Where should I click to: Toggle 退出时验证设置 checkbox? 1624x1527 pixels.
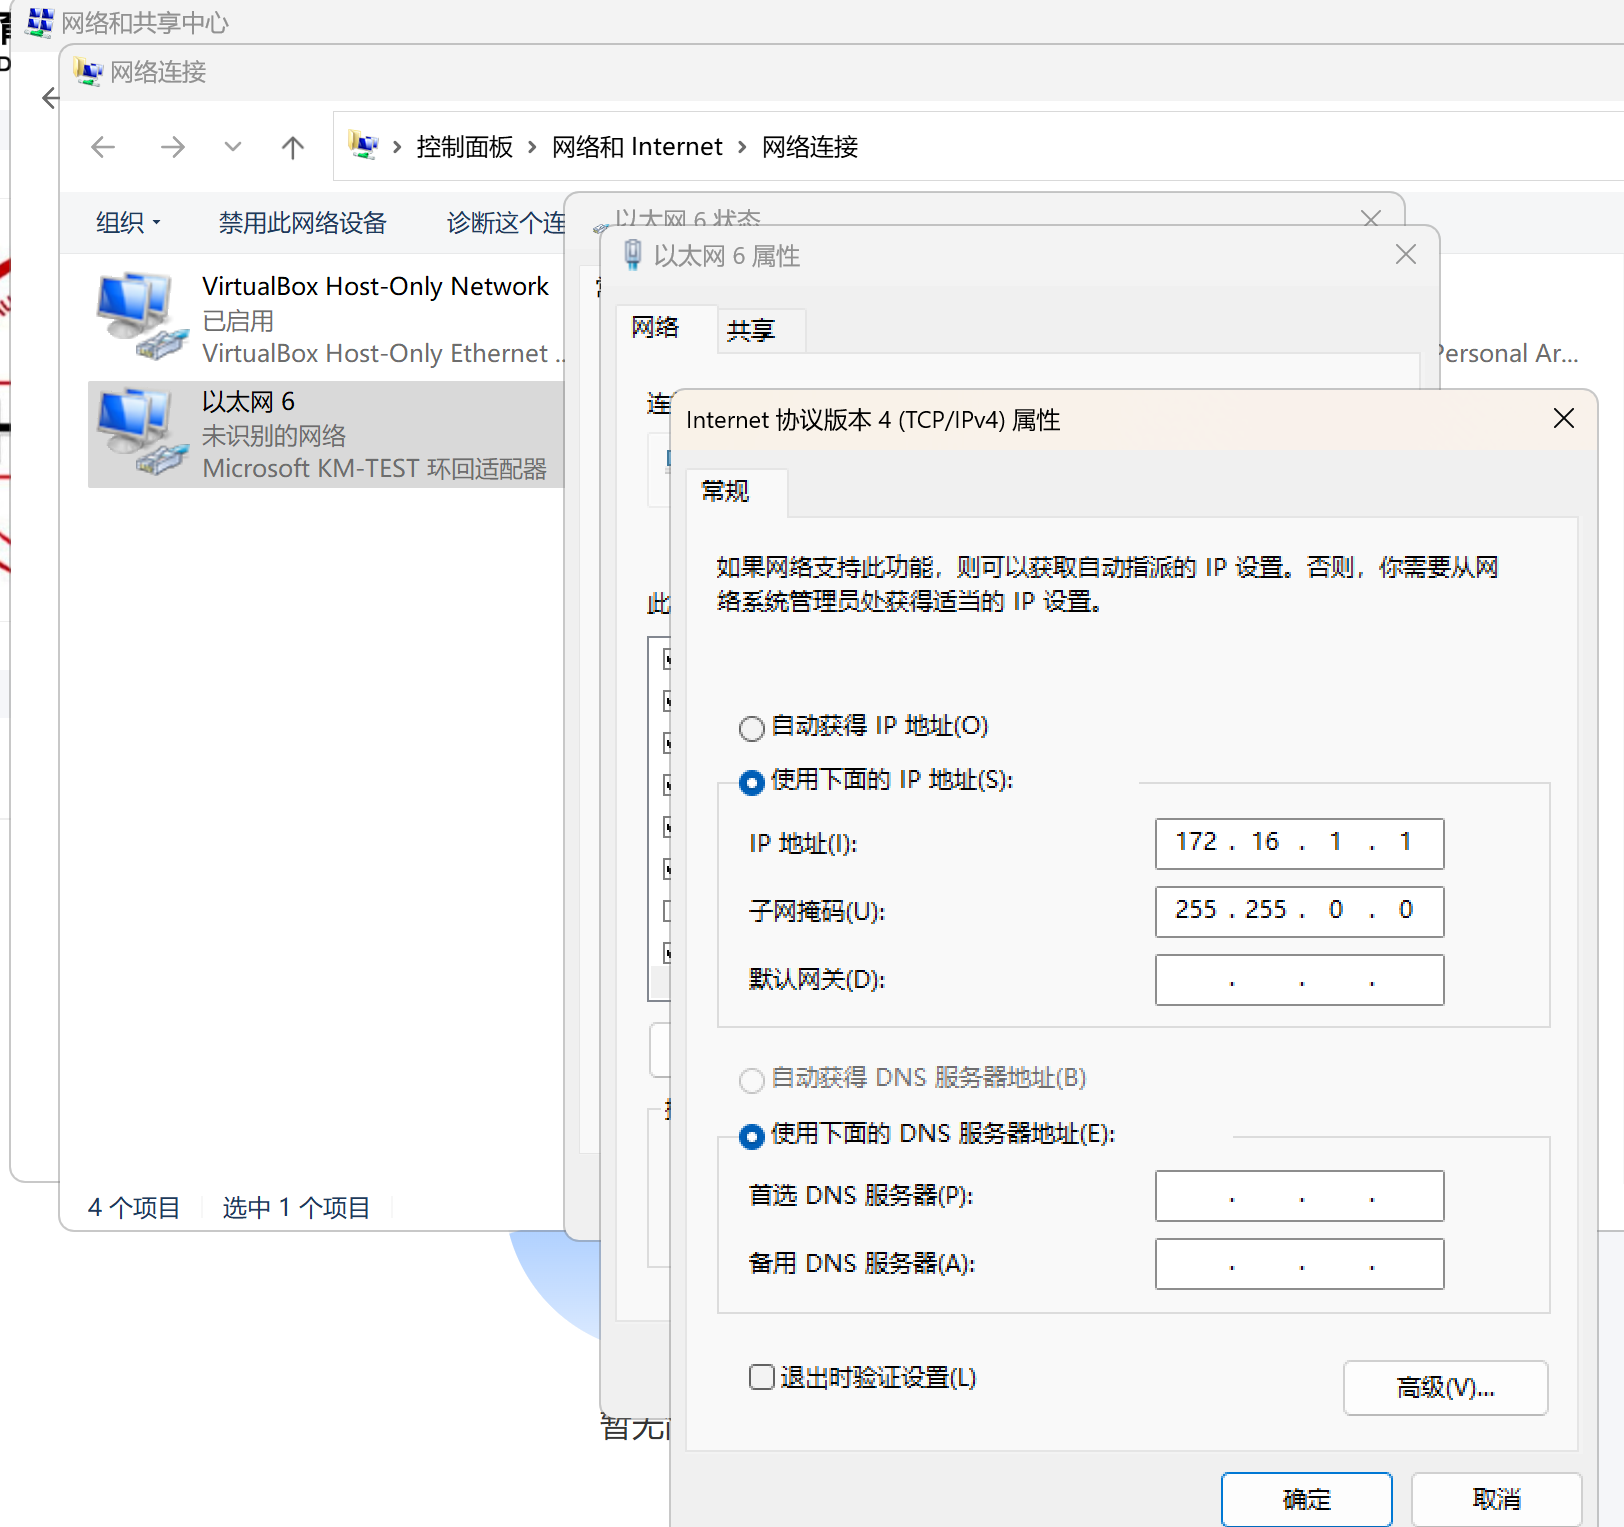762,1377
